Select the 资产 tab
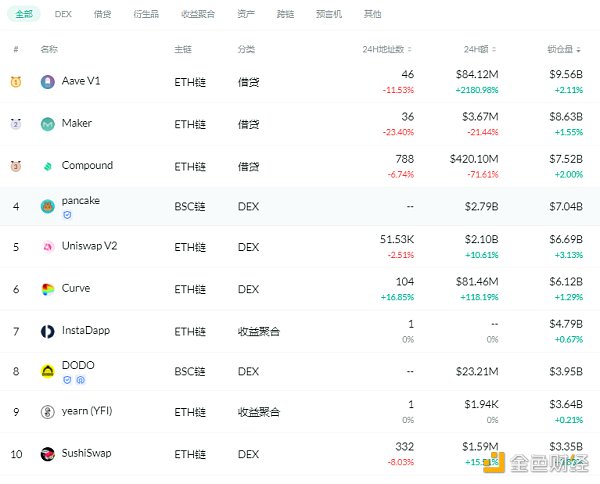 [246, 14]
